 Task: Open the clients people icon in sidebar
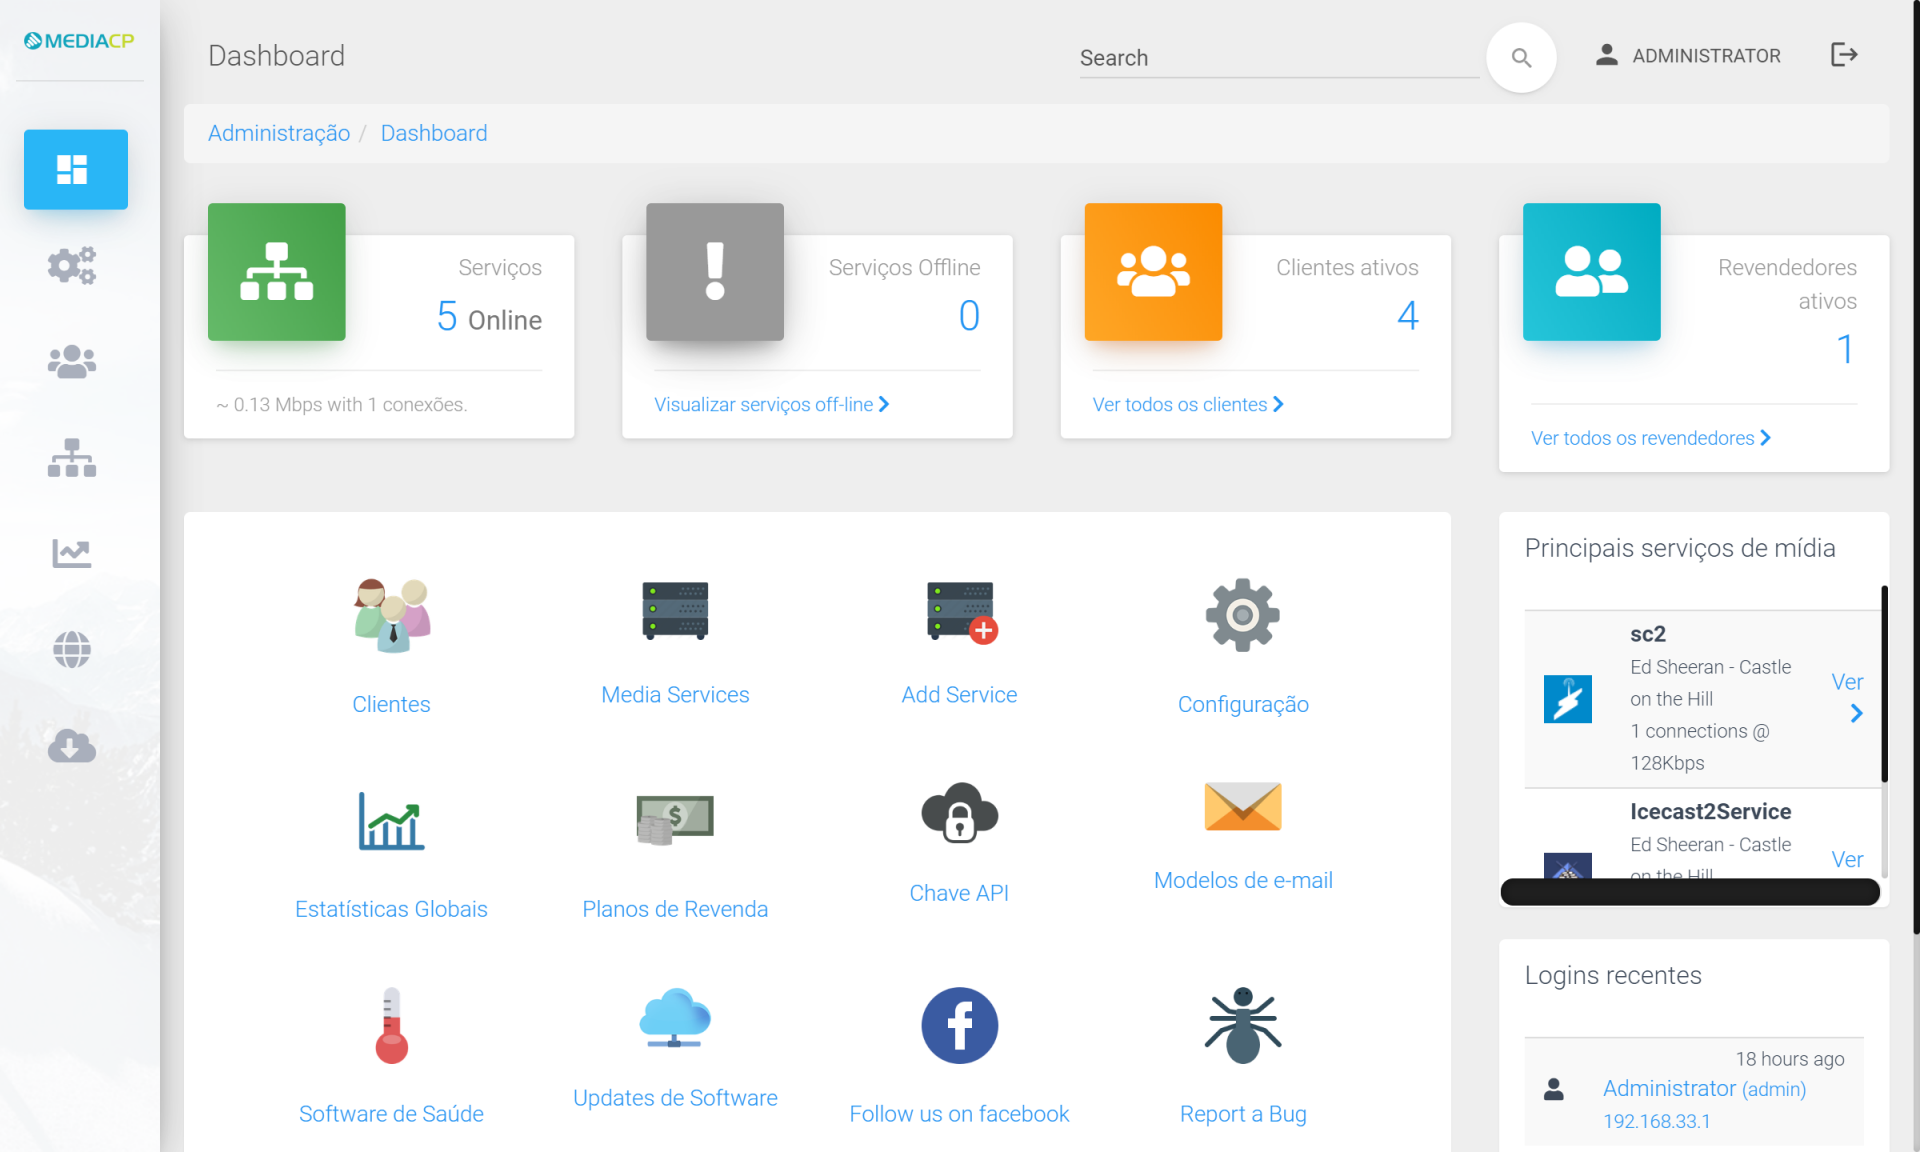tap(70, 361)
